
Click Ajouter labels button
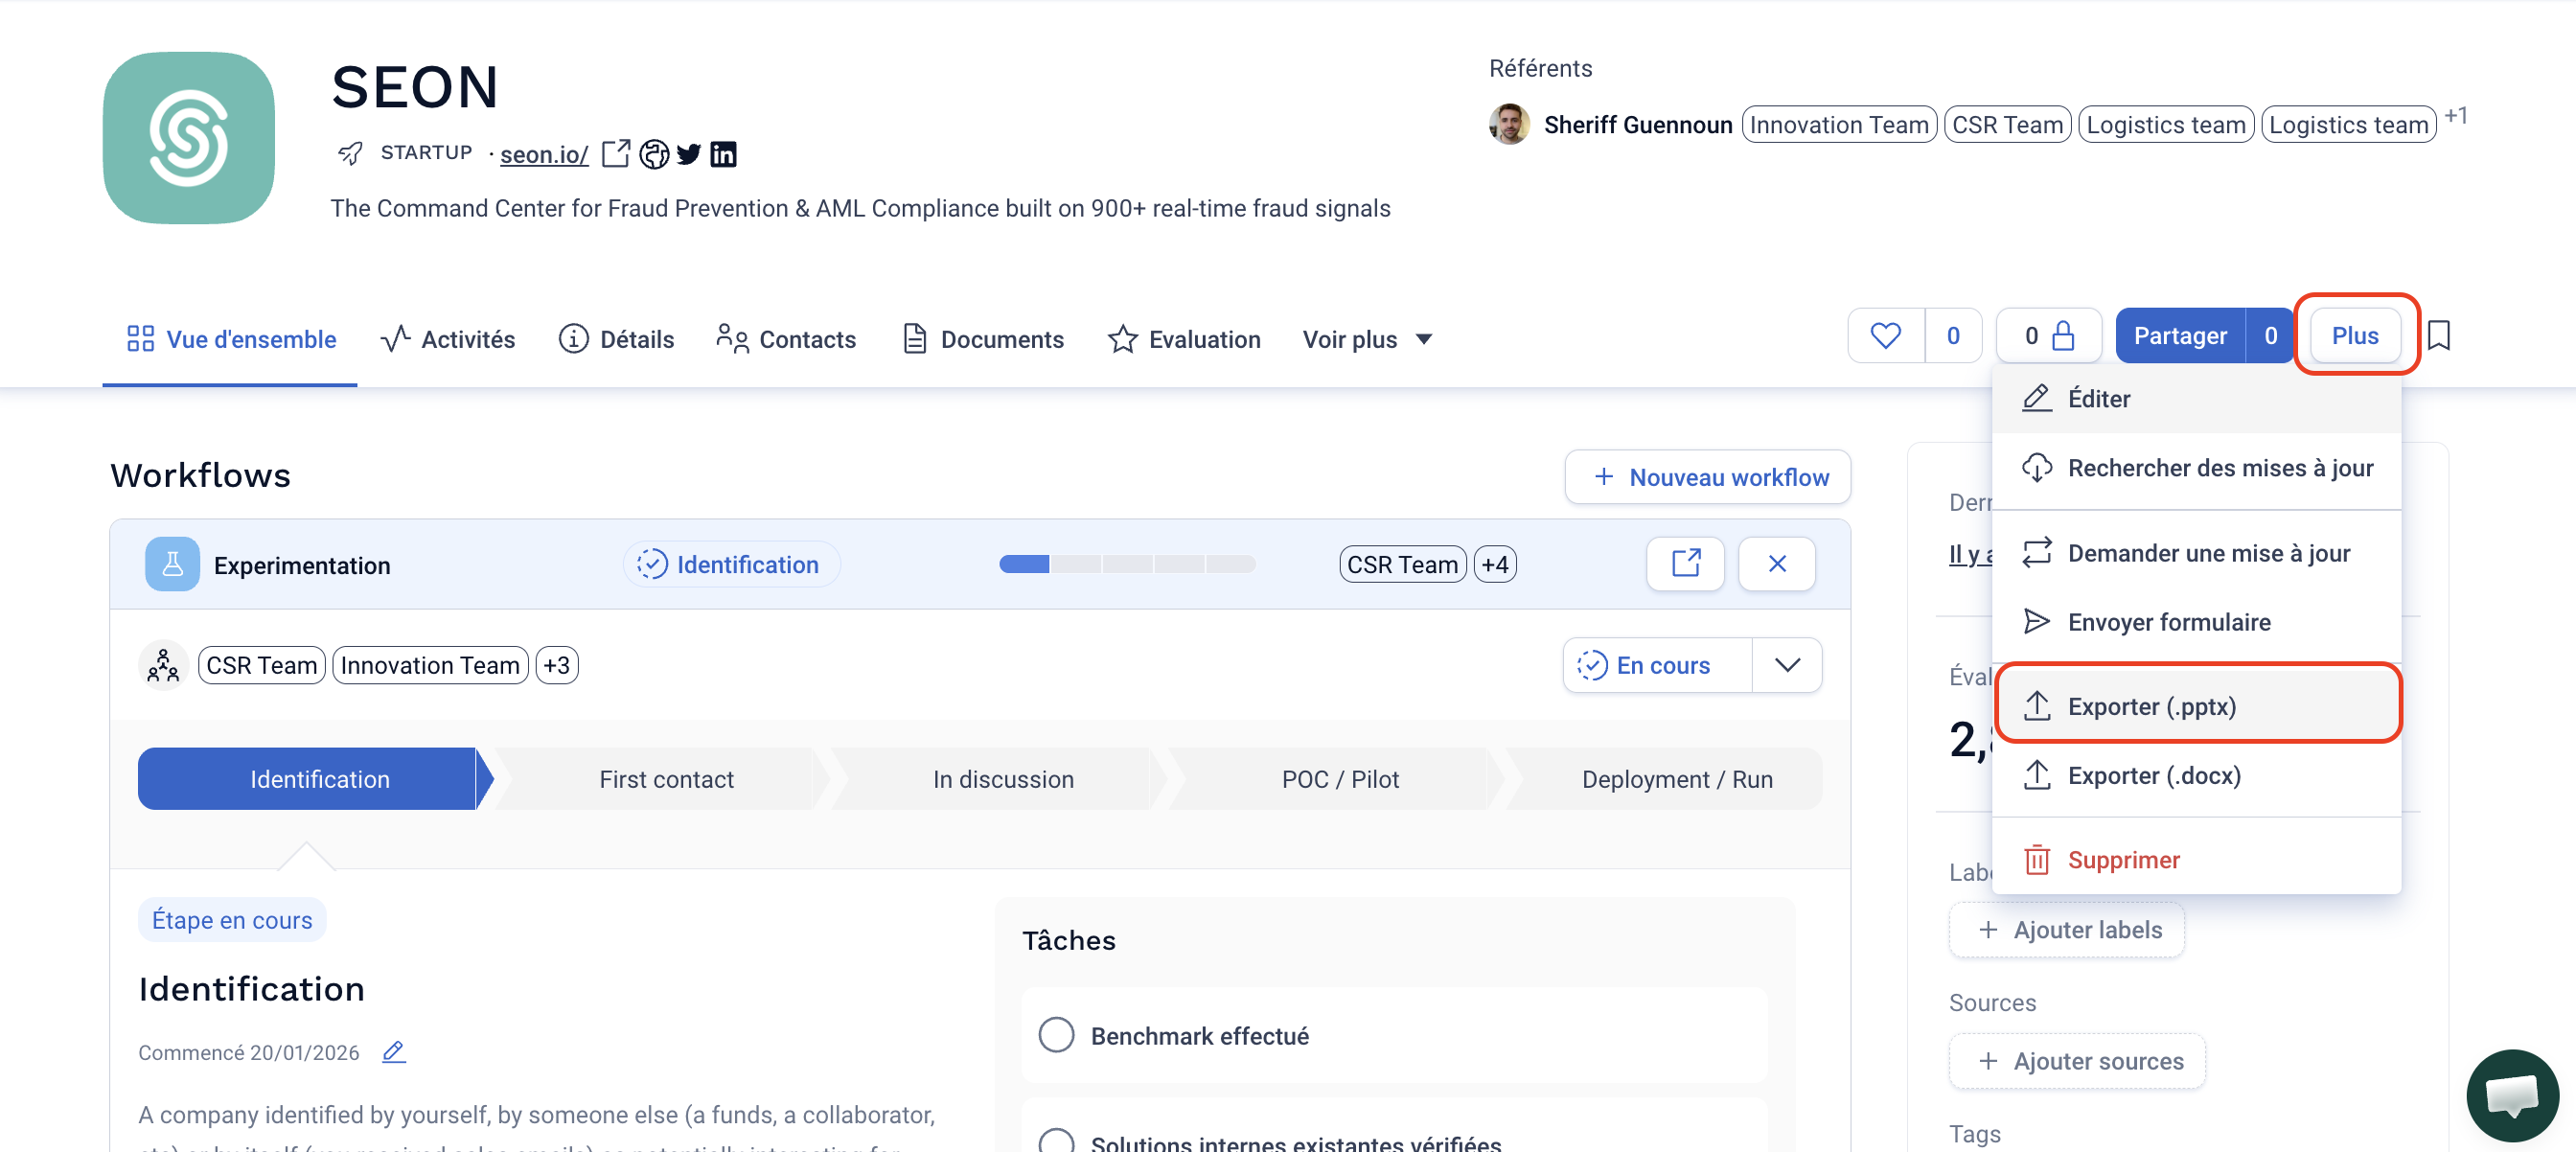point(2067,930)
